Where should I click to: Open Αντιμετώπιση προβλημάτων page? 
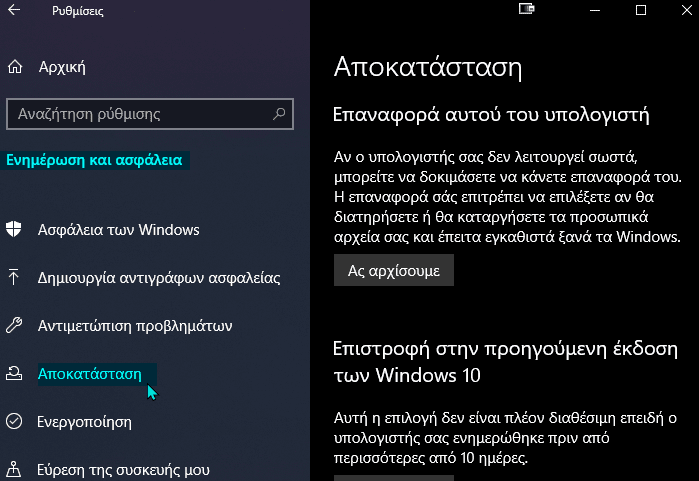point(135,326)
